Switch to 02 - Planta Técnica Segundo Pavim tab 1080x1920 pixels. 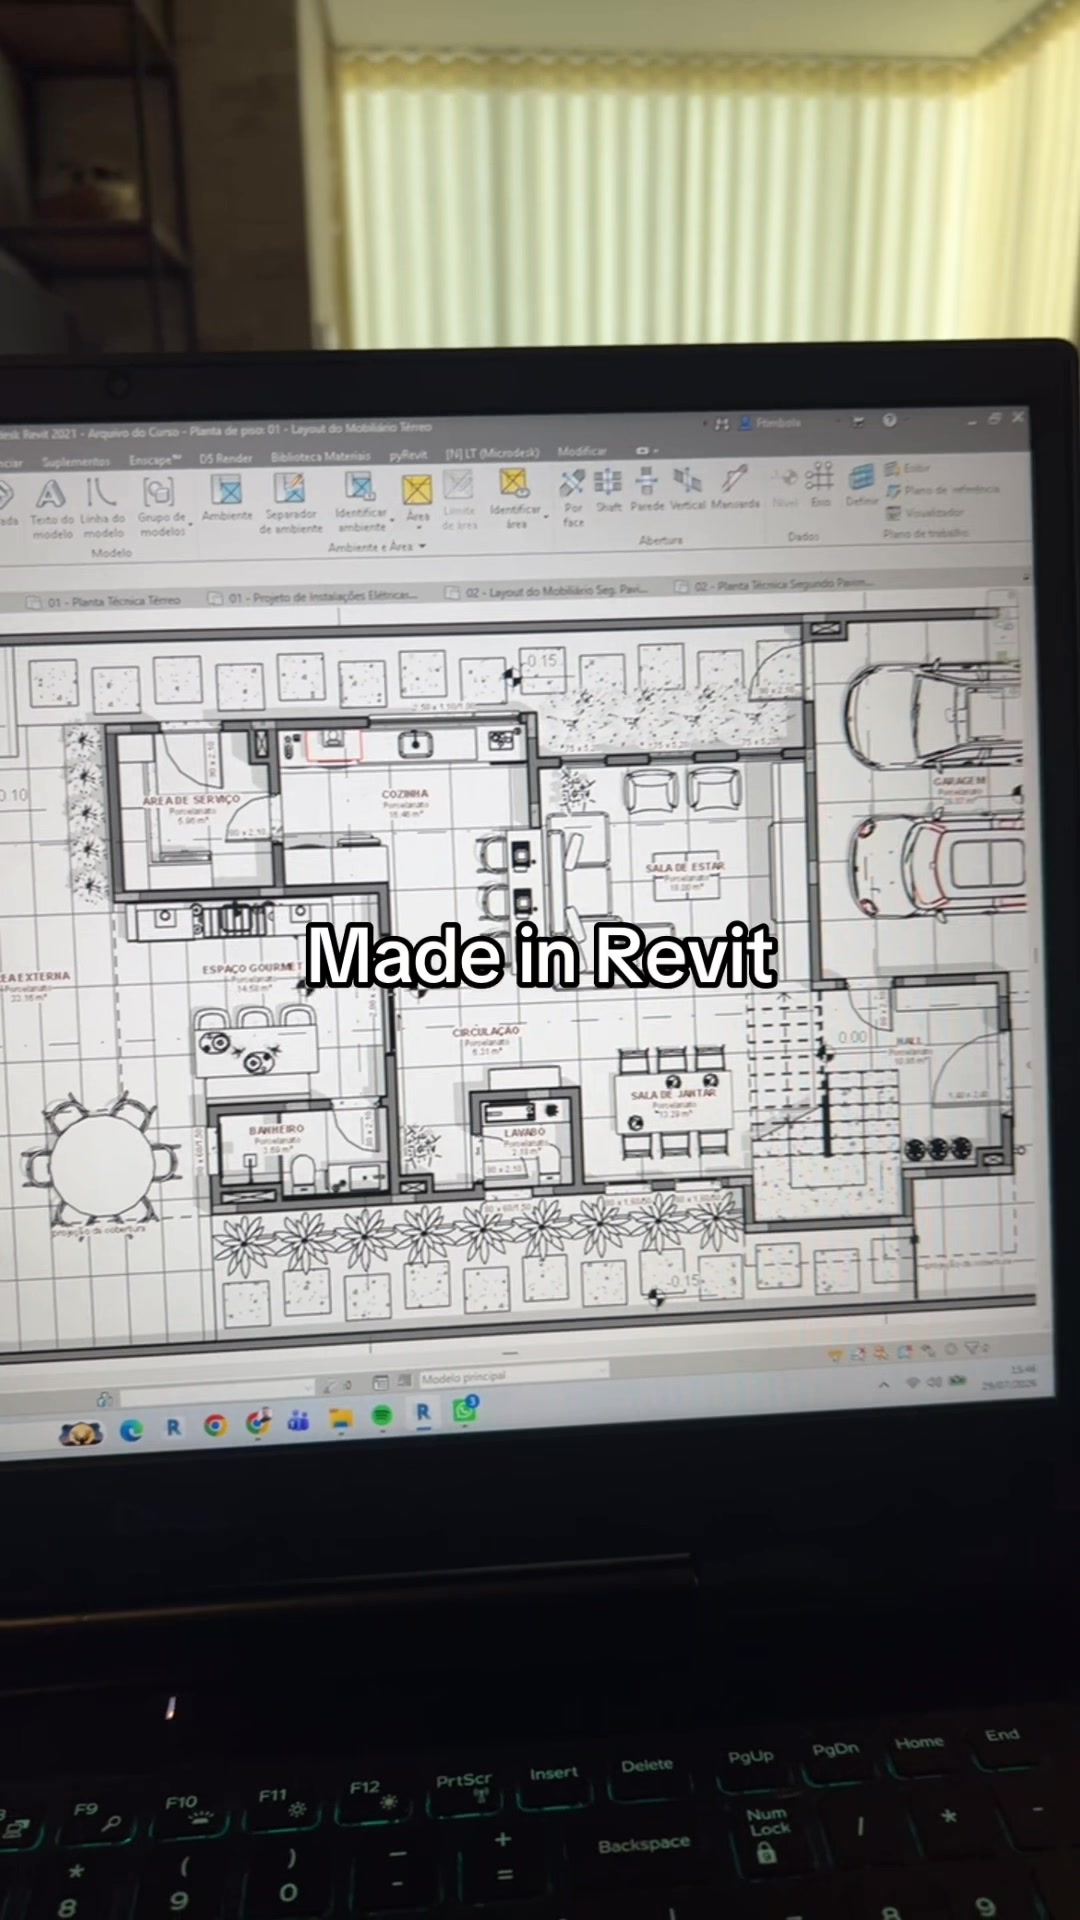pos(773,583)
